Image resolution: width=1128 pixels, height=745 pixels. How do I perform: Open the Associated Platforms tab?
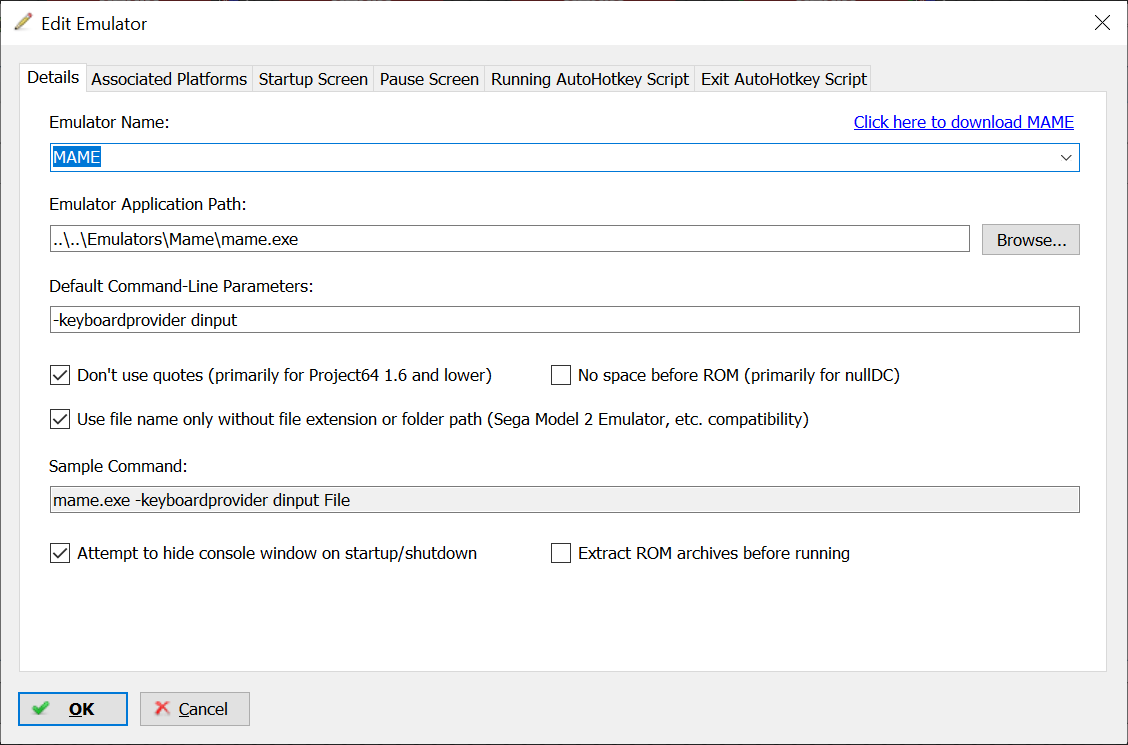(169, 79)
